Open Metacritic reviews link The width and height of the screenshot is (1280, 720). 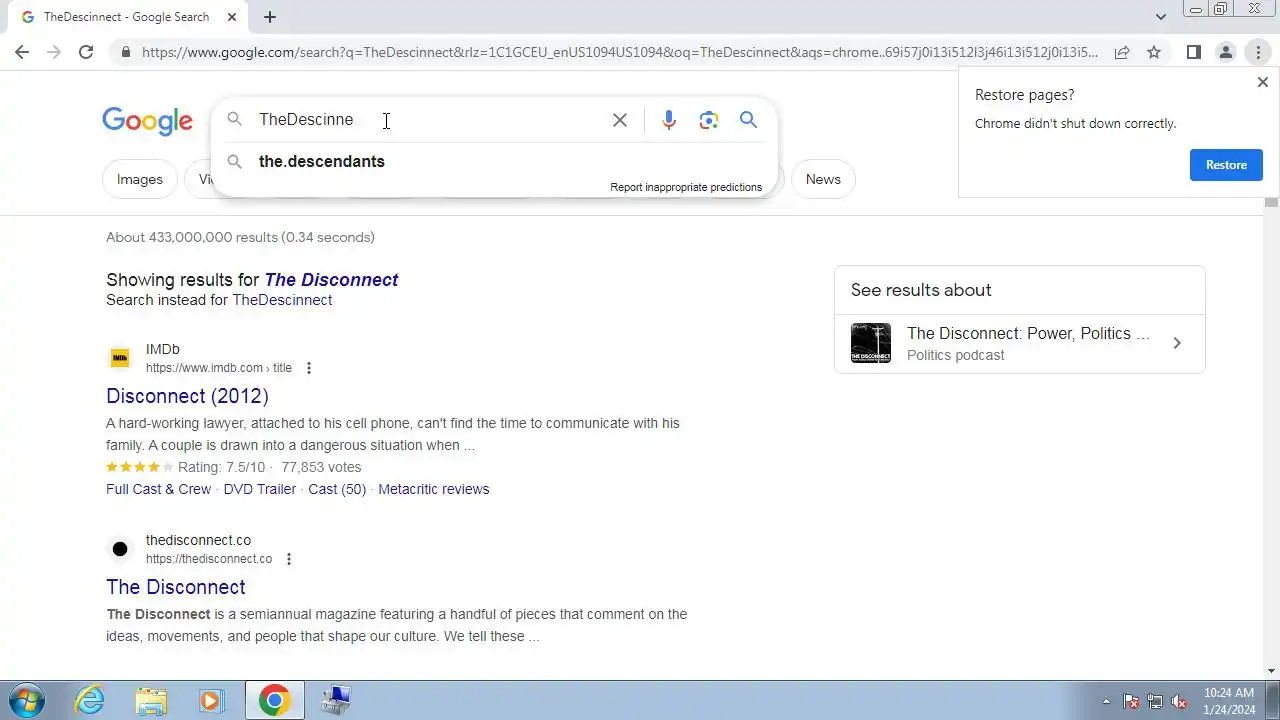click(x=434, y=489)
